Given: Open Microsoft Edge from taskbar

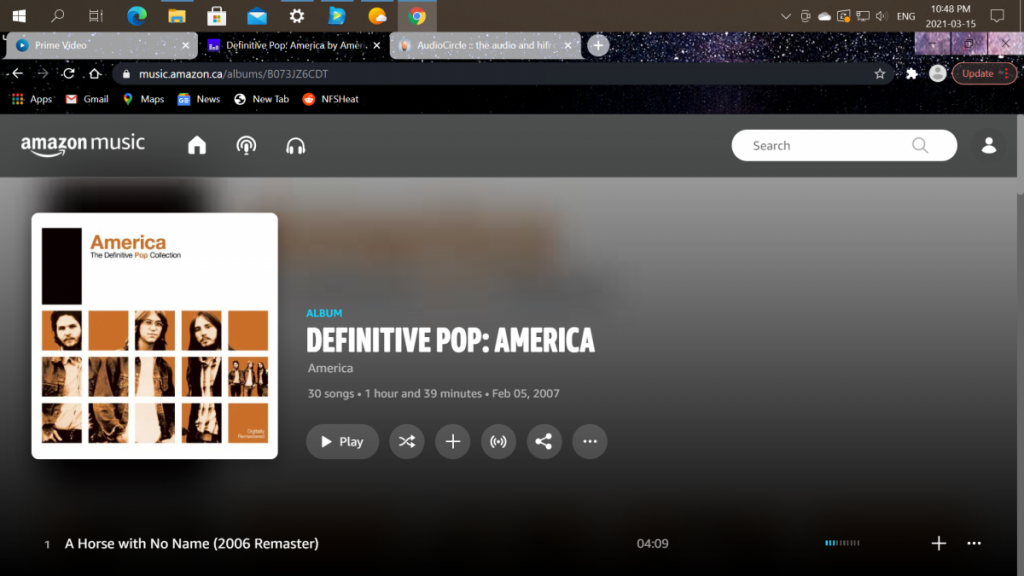Looking at the screenshot, I should pyautogui.click(x=136, y=16).
